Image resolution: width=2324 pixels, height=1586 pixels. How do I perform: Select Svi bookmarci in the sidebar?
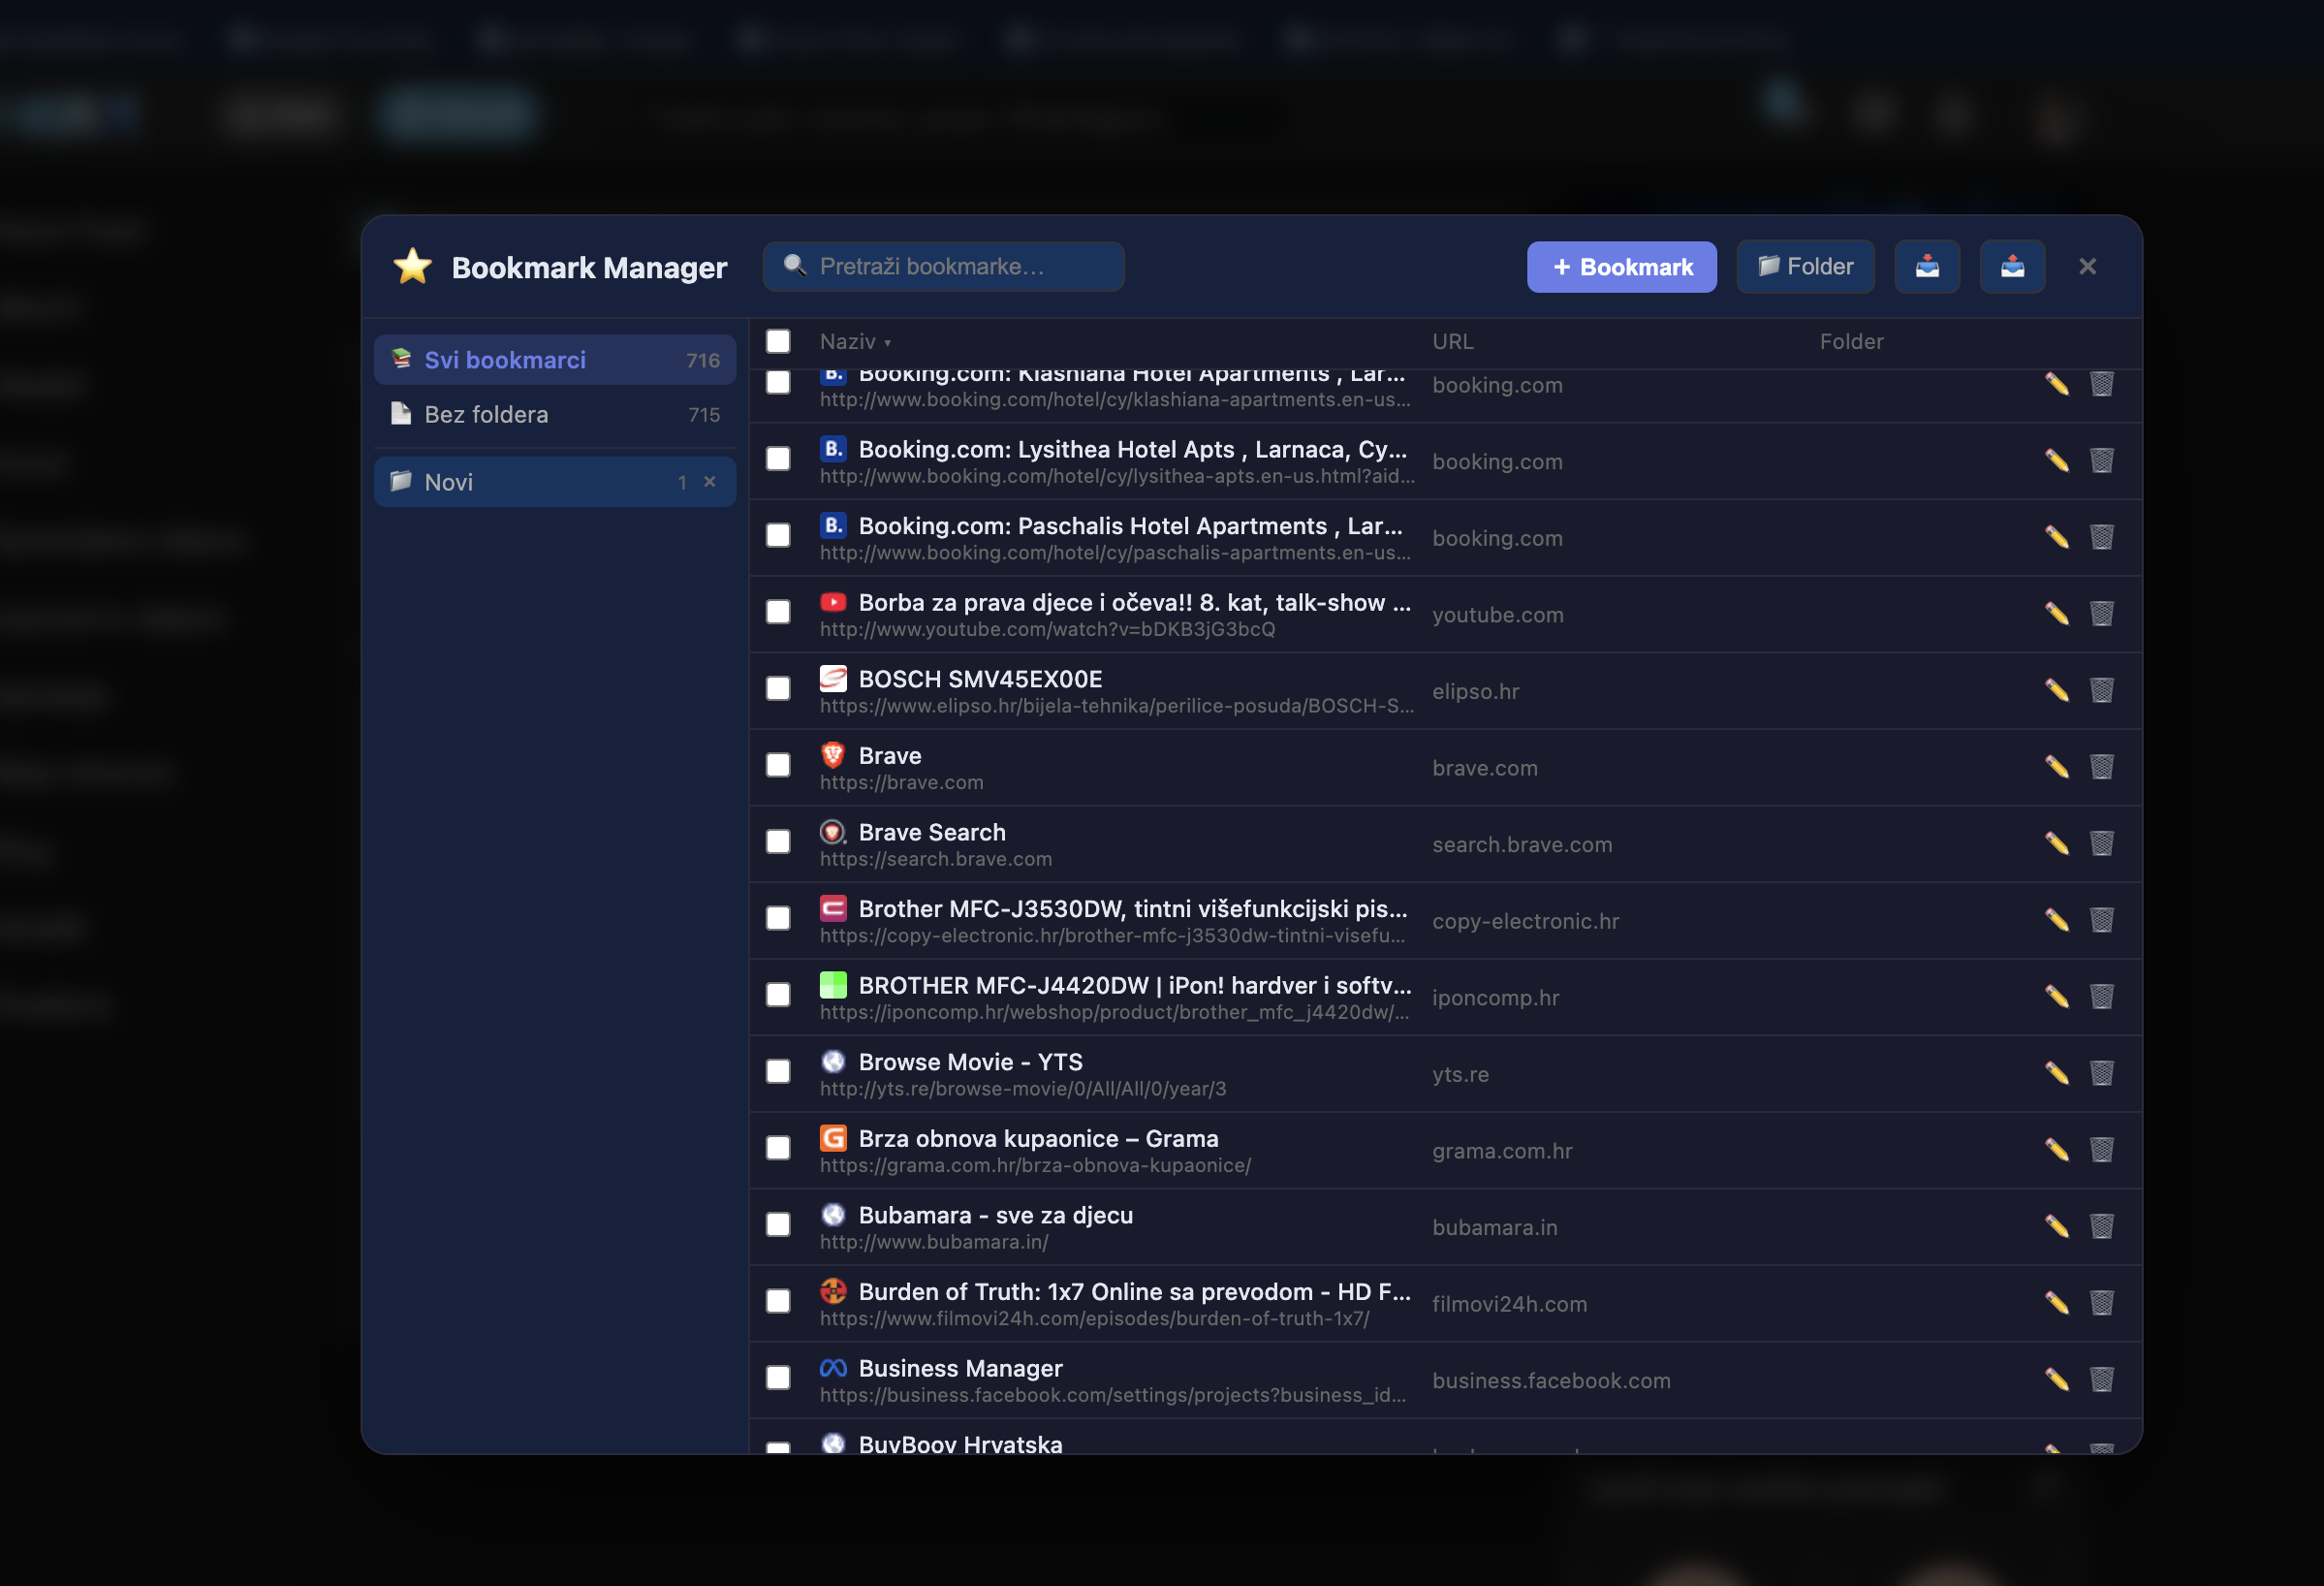[x=504, y=359]
